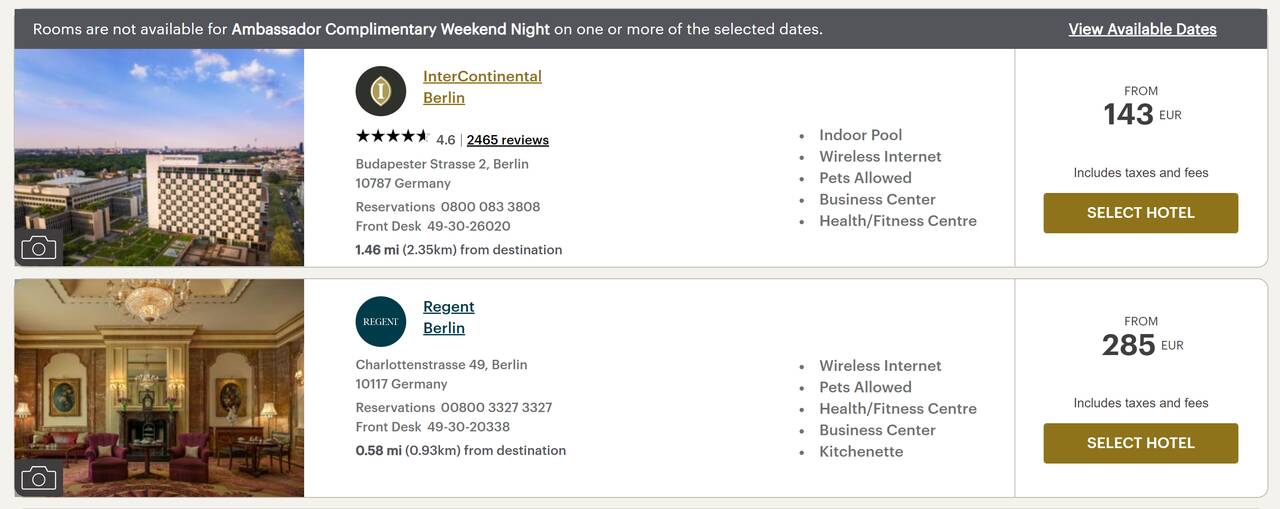1280x509 pixels.
Task: Open photo gallery camera icon for Regent Berlin
Action: click(39, 478)
